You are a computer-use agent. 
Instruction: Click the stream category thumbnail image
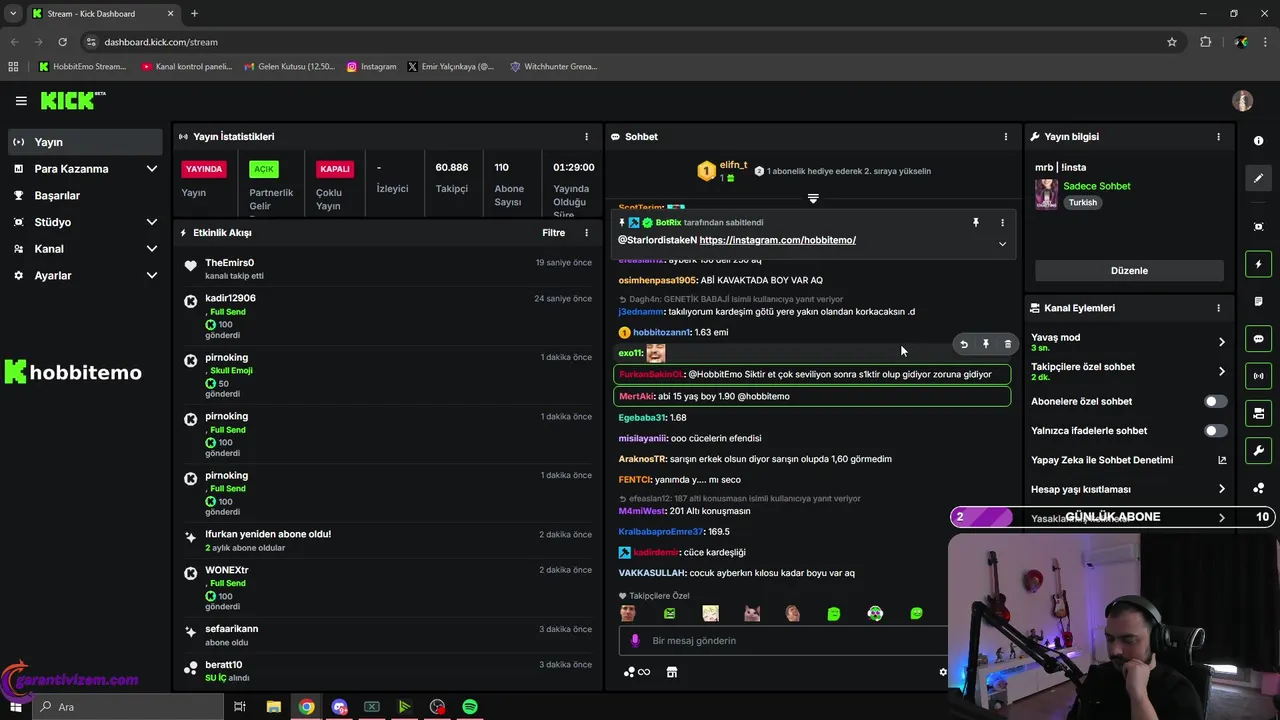[1046, 194]
